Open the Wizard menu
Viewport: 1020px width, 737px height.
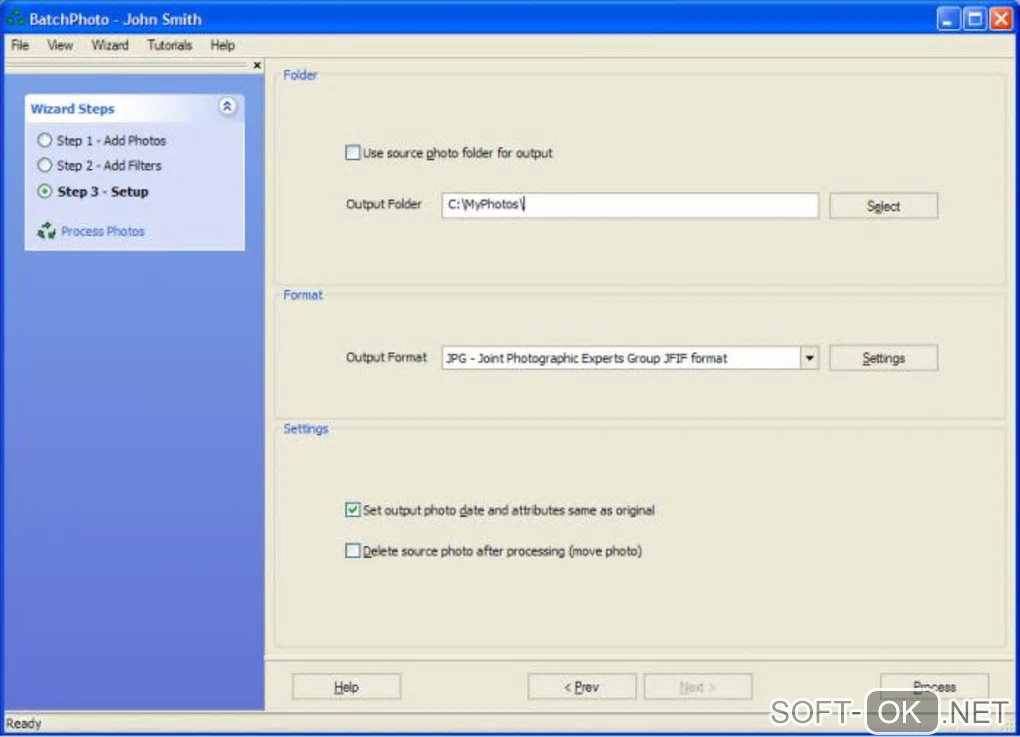point(110,45)
